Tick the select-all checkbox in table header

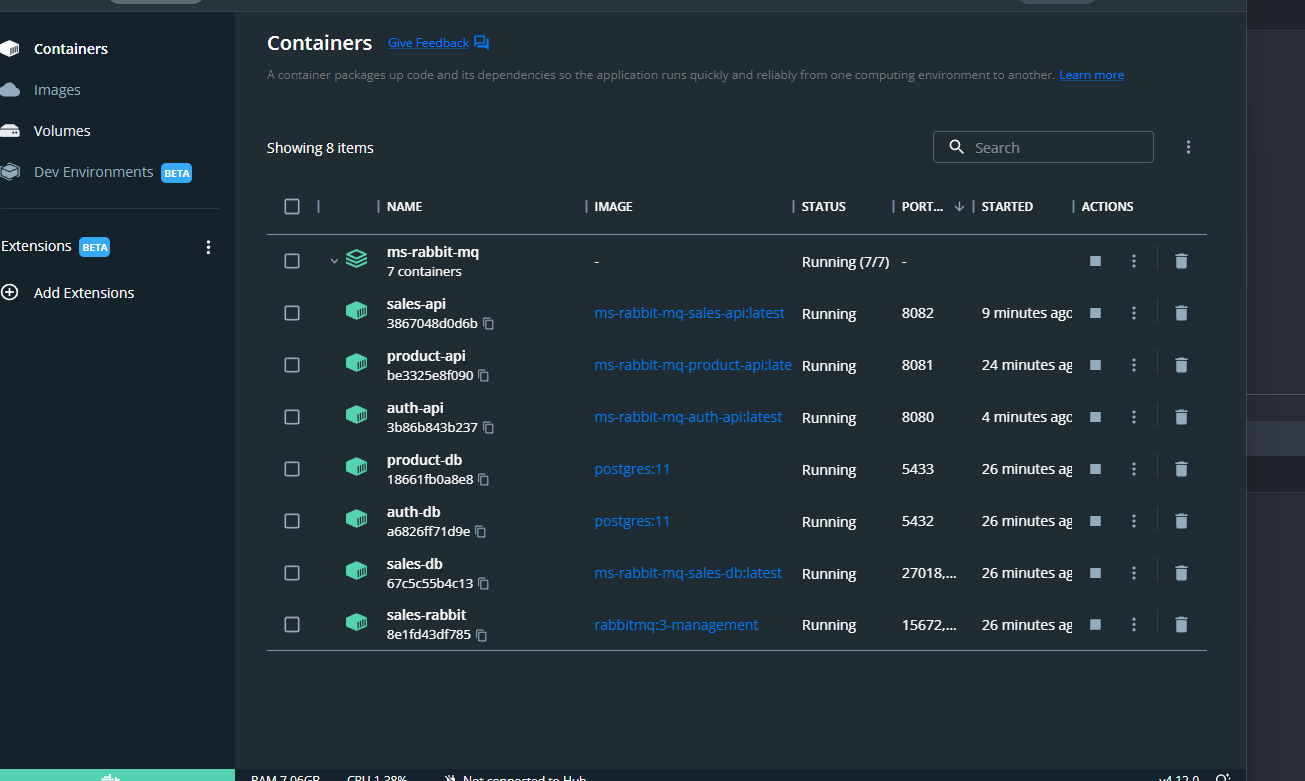click(x=292, y=206)
